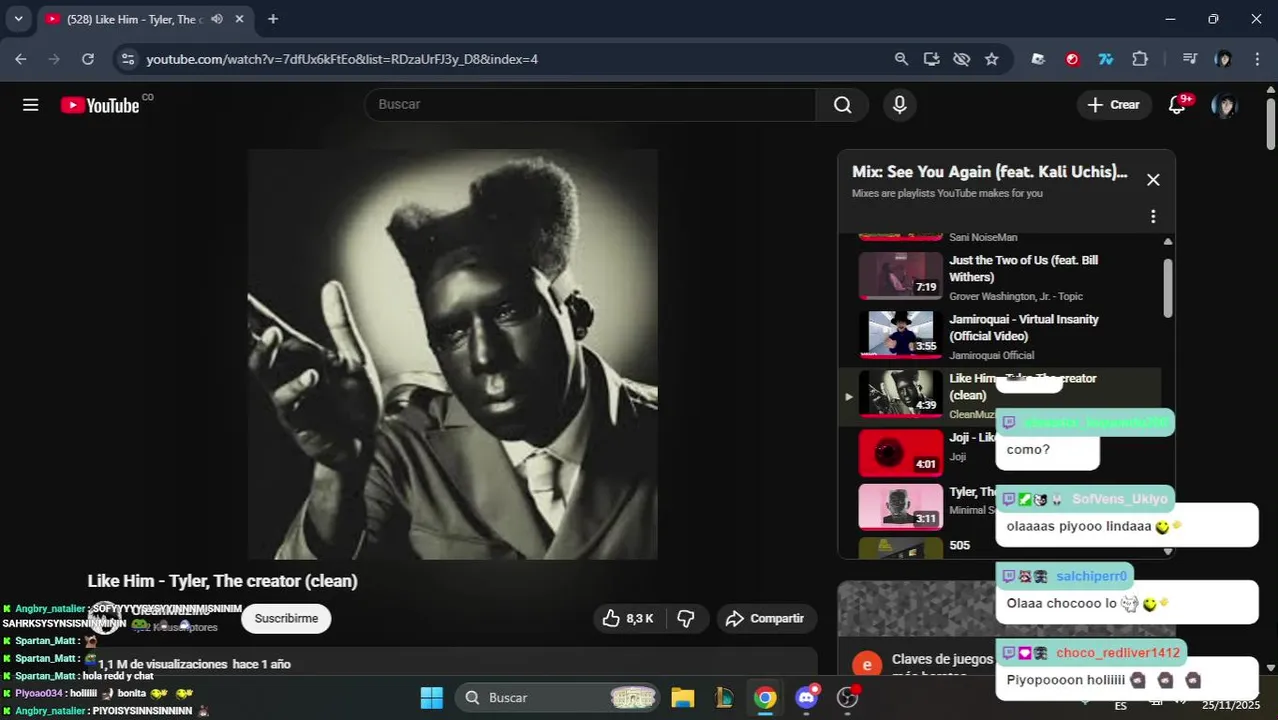Click the Like Him playlist thumbnail
The image size is (1278, 720).
click(x=901, y=394)
